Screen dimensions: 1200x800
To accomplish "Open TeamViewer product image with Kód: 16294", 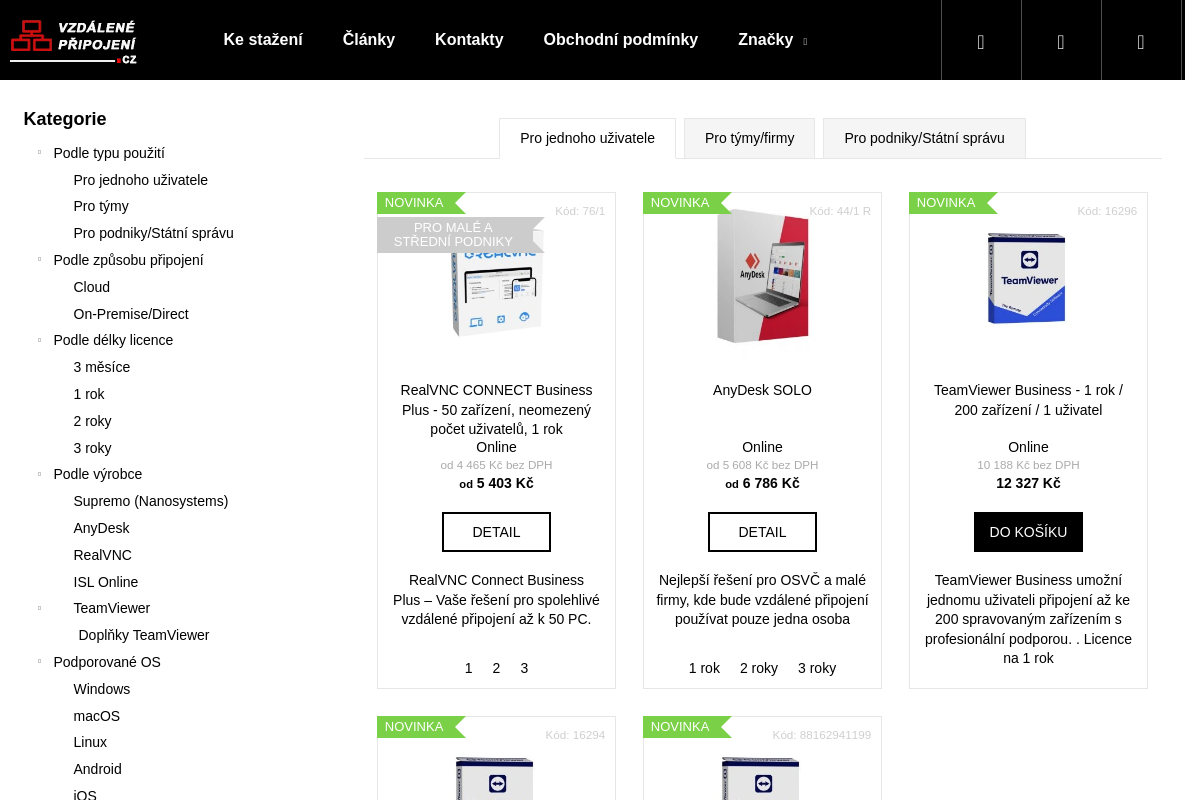I will point(496,779).
